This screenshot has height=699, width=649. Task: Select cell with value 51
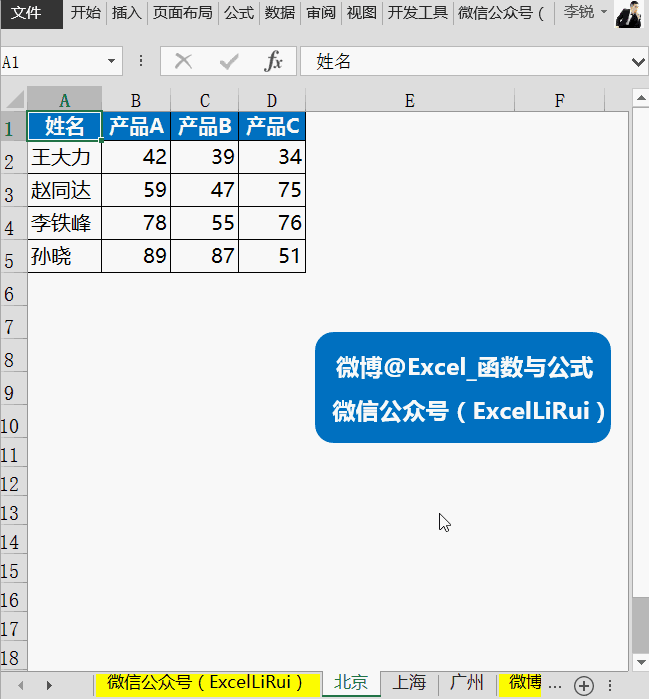(x=272, y=256)
